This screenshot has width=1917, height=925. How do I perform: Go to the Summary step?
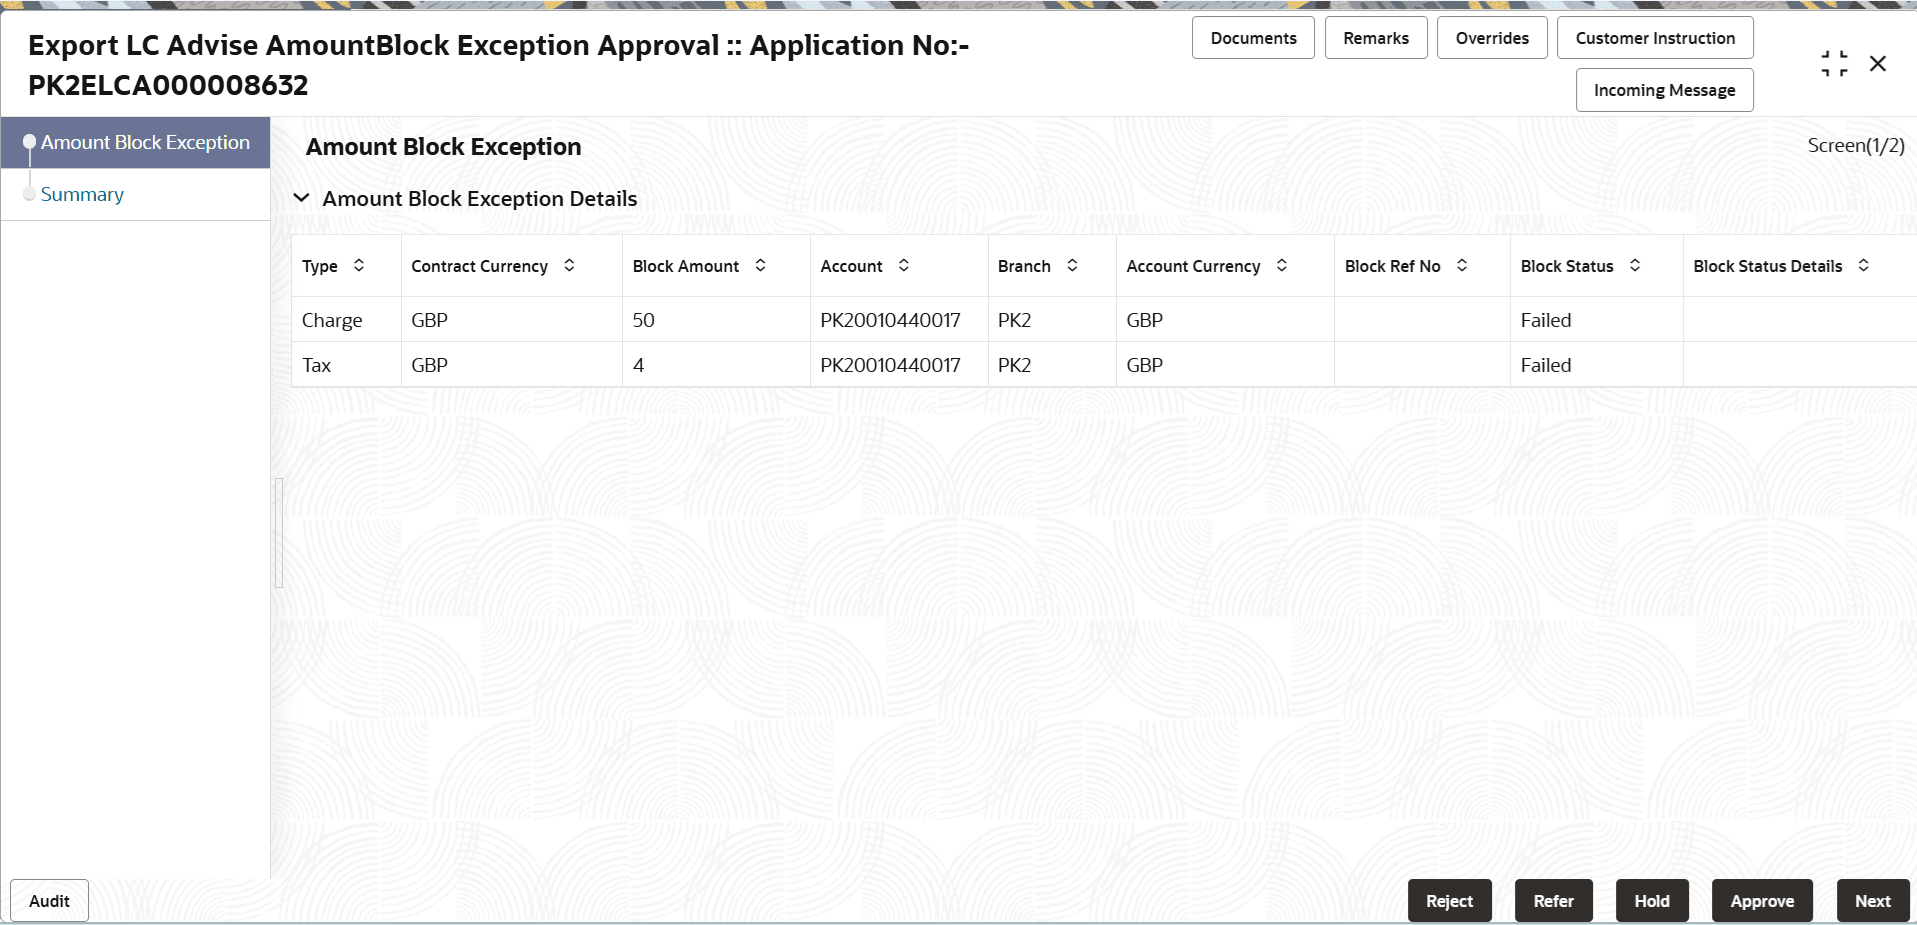[x=82, y=194]
